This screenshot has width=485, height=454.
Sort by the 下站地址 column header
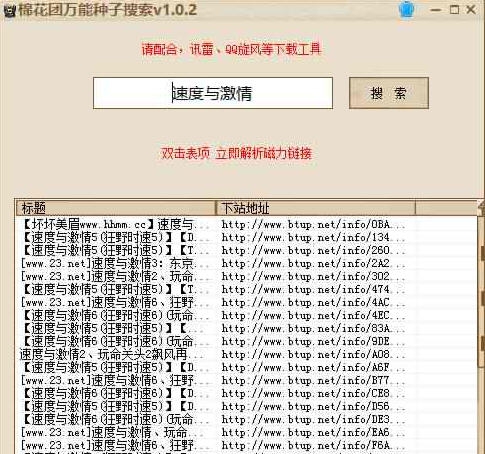315,208
